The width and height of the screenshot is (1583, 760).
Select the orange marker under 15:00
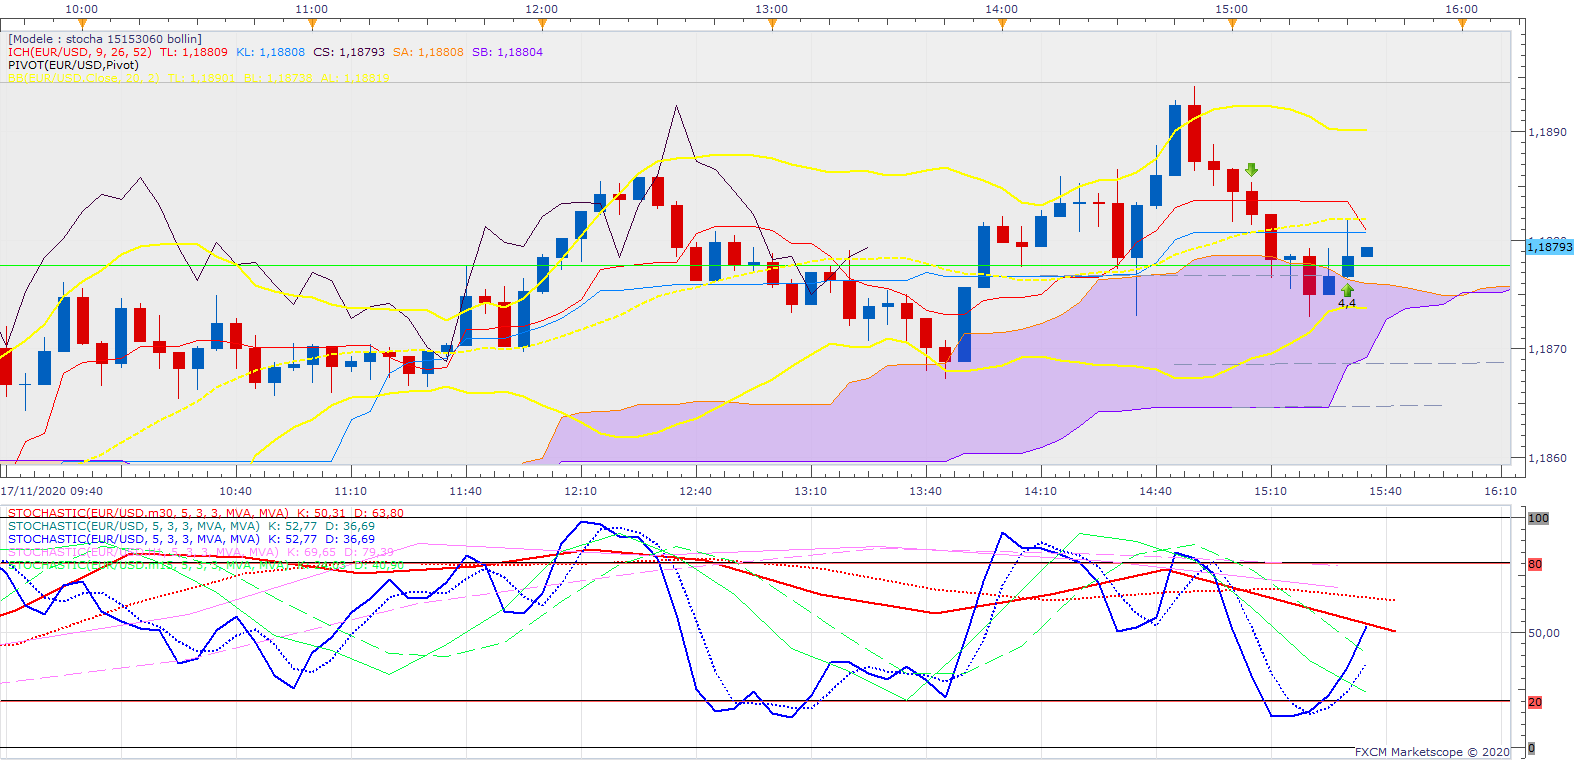(x=1232, y=23)
